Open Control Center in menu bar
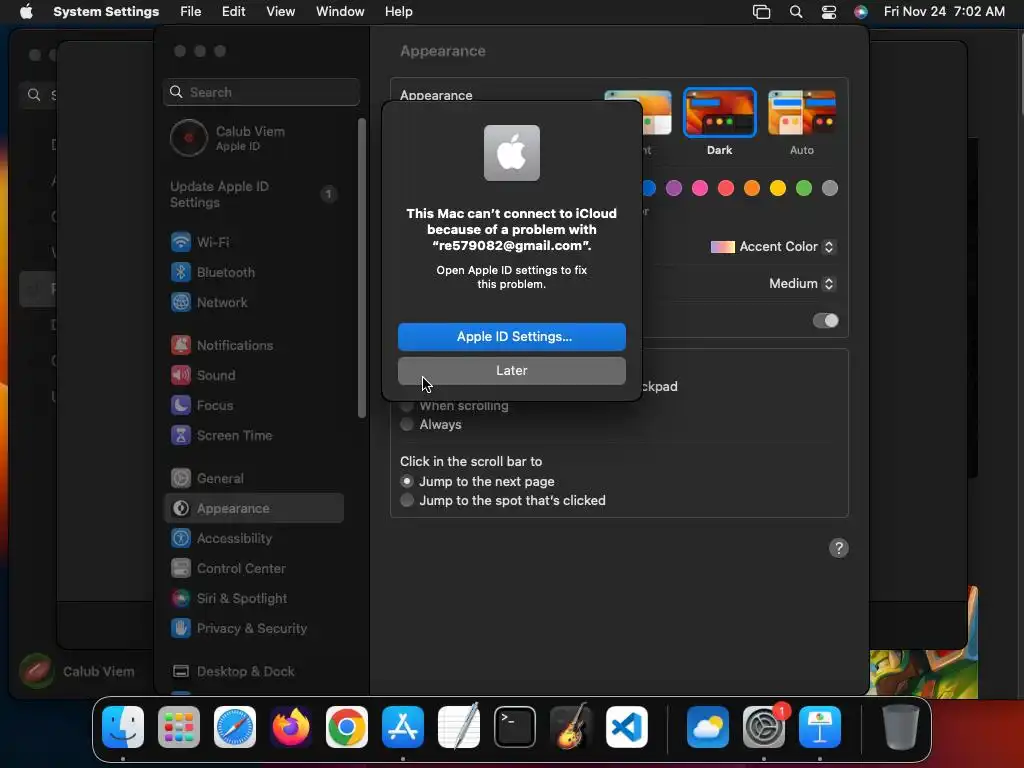 click(x=829, y=12)
